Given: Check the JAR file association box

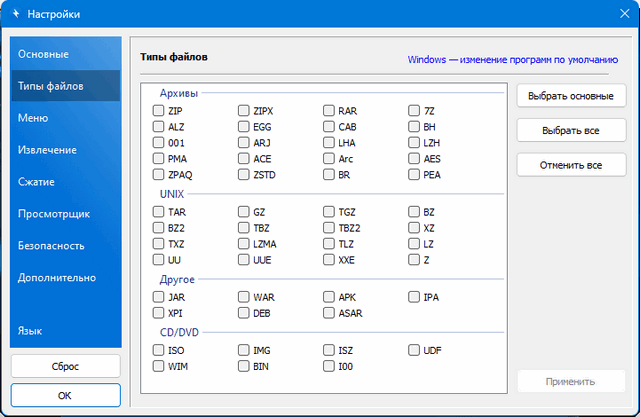Looking at the screenshot, I should pos(159,297).
